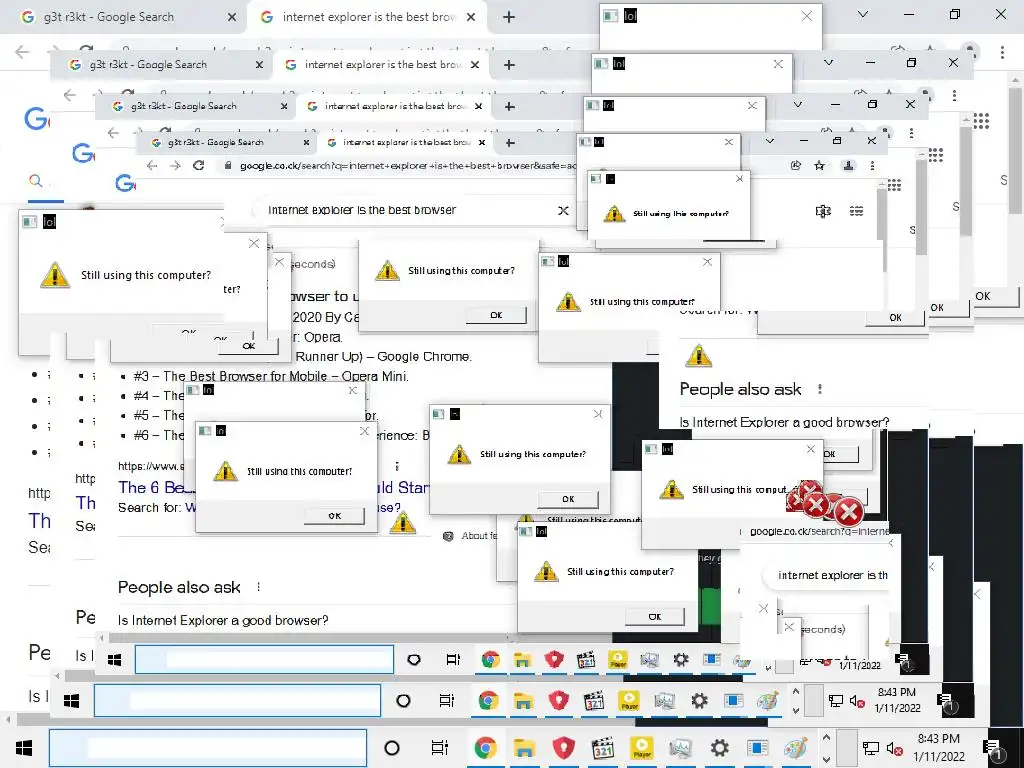Screen dimensions: 1024x768
Task: Click muted volume icon in lowest taskbar tray
Action: [895, 748]
